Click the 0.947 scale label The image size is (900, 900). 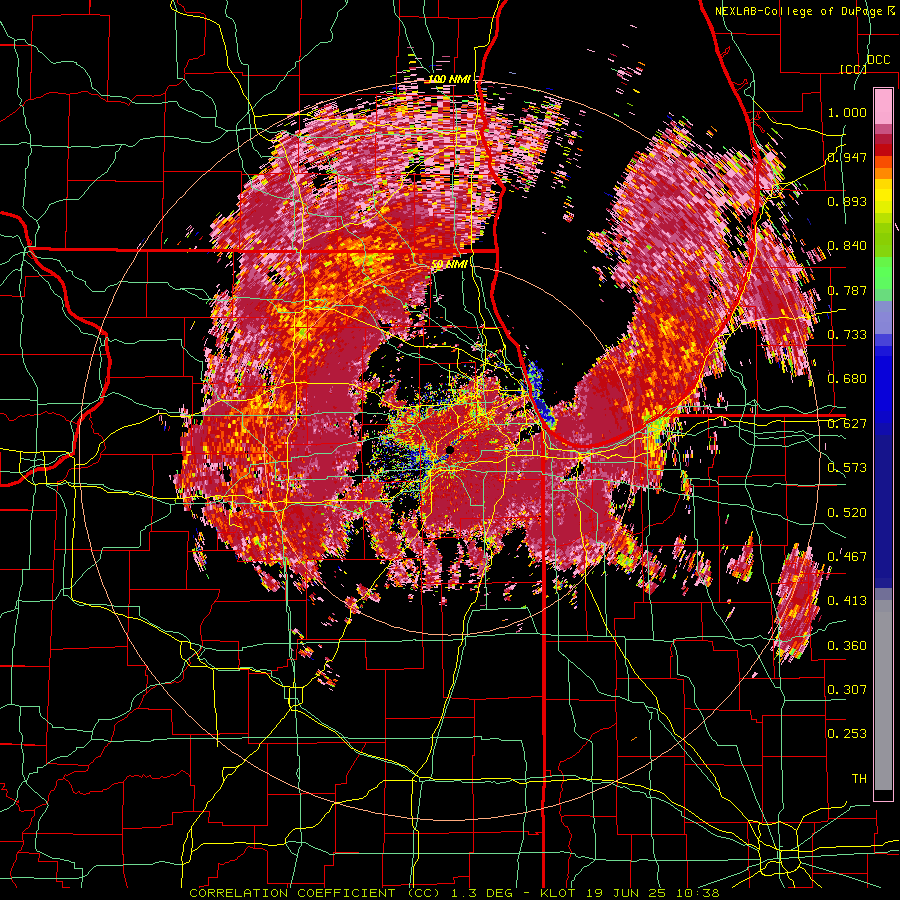click(847, 157)
